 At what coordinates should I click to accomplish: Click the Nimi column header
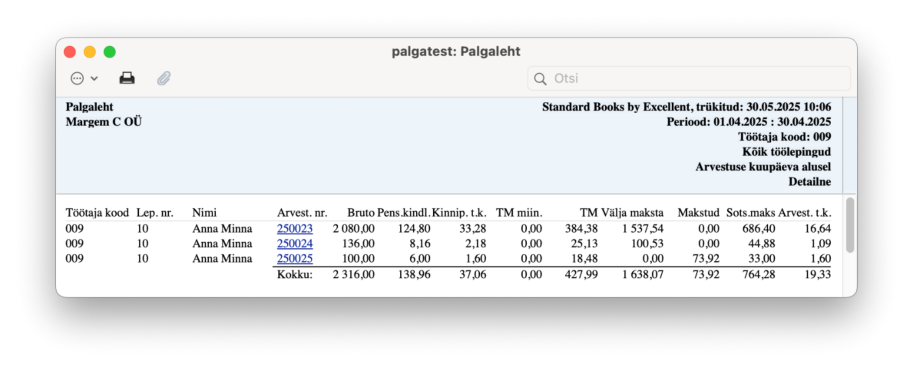204,213
